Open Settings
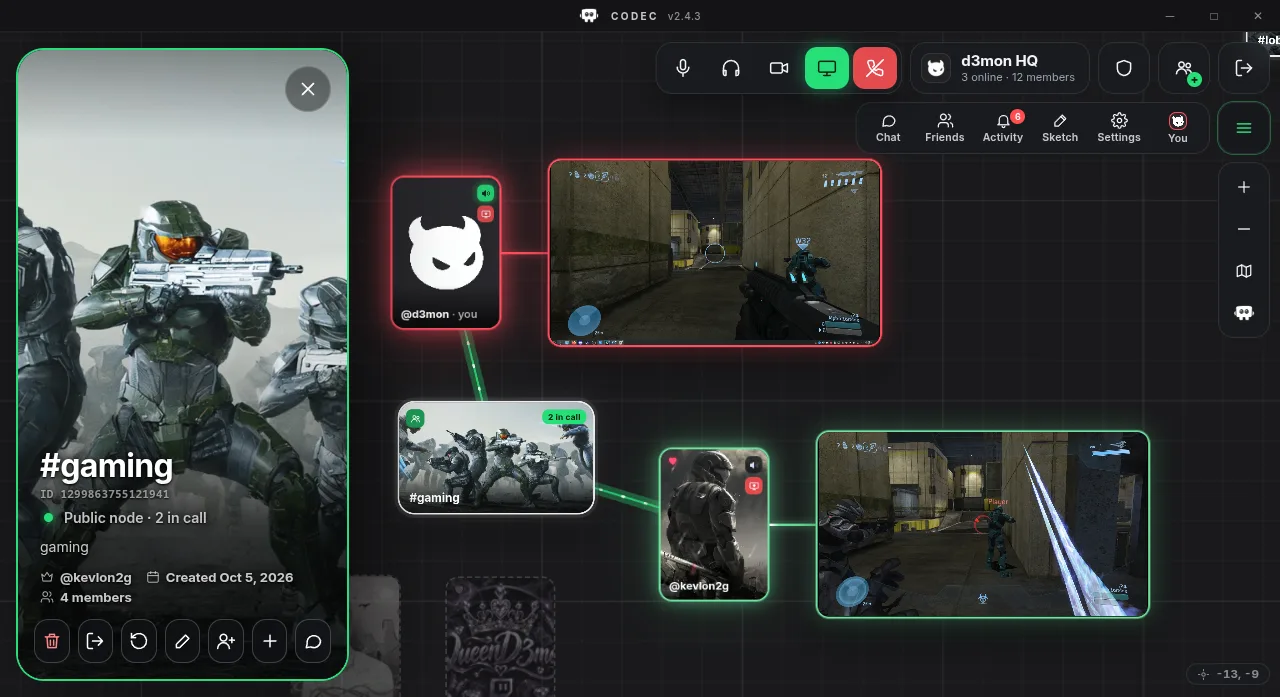The height and width of the screenshot is (697, 1280). pos(1119,128)
